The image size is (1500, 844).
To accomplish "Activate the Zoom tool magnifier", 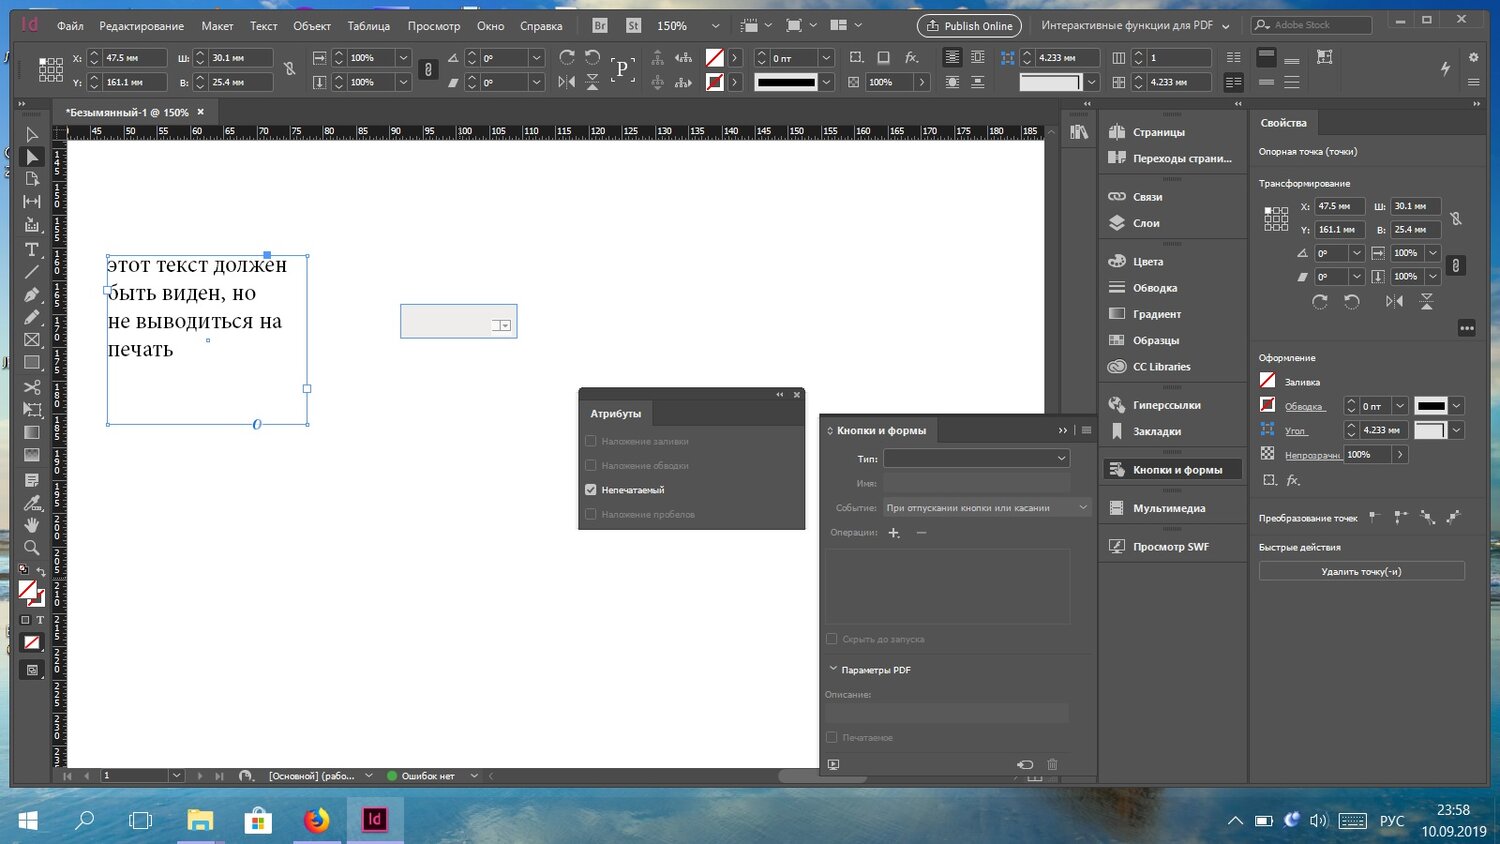I will (x=32, y=547).
